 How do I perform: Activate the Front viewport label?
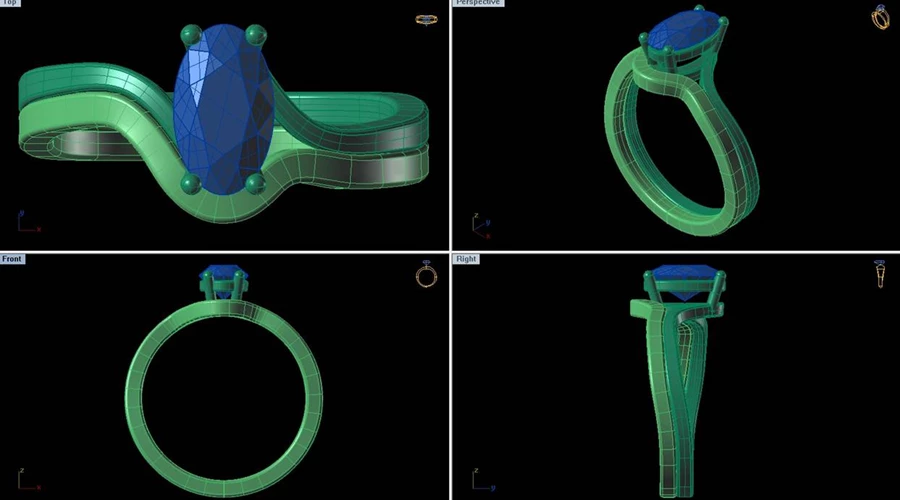(12, 259)
